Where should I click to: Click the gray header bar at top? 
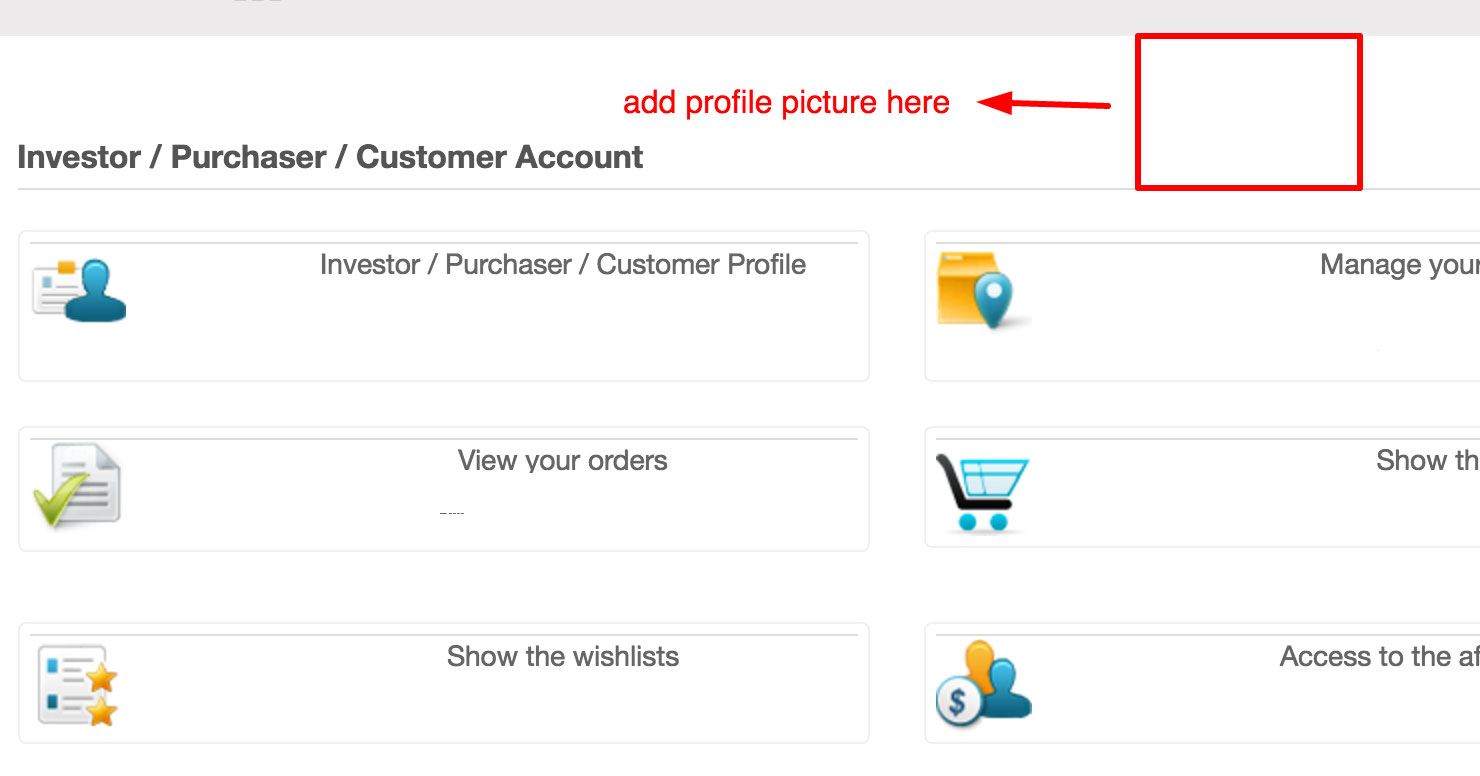[x=740, y=17]
